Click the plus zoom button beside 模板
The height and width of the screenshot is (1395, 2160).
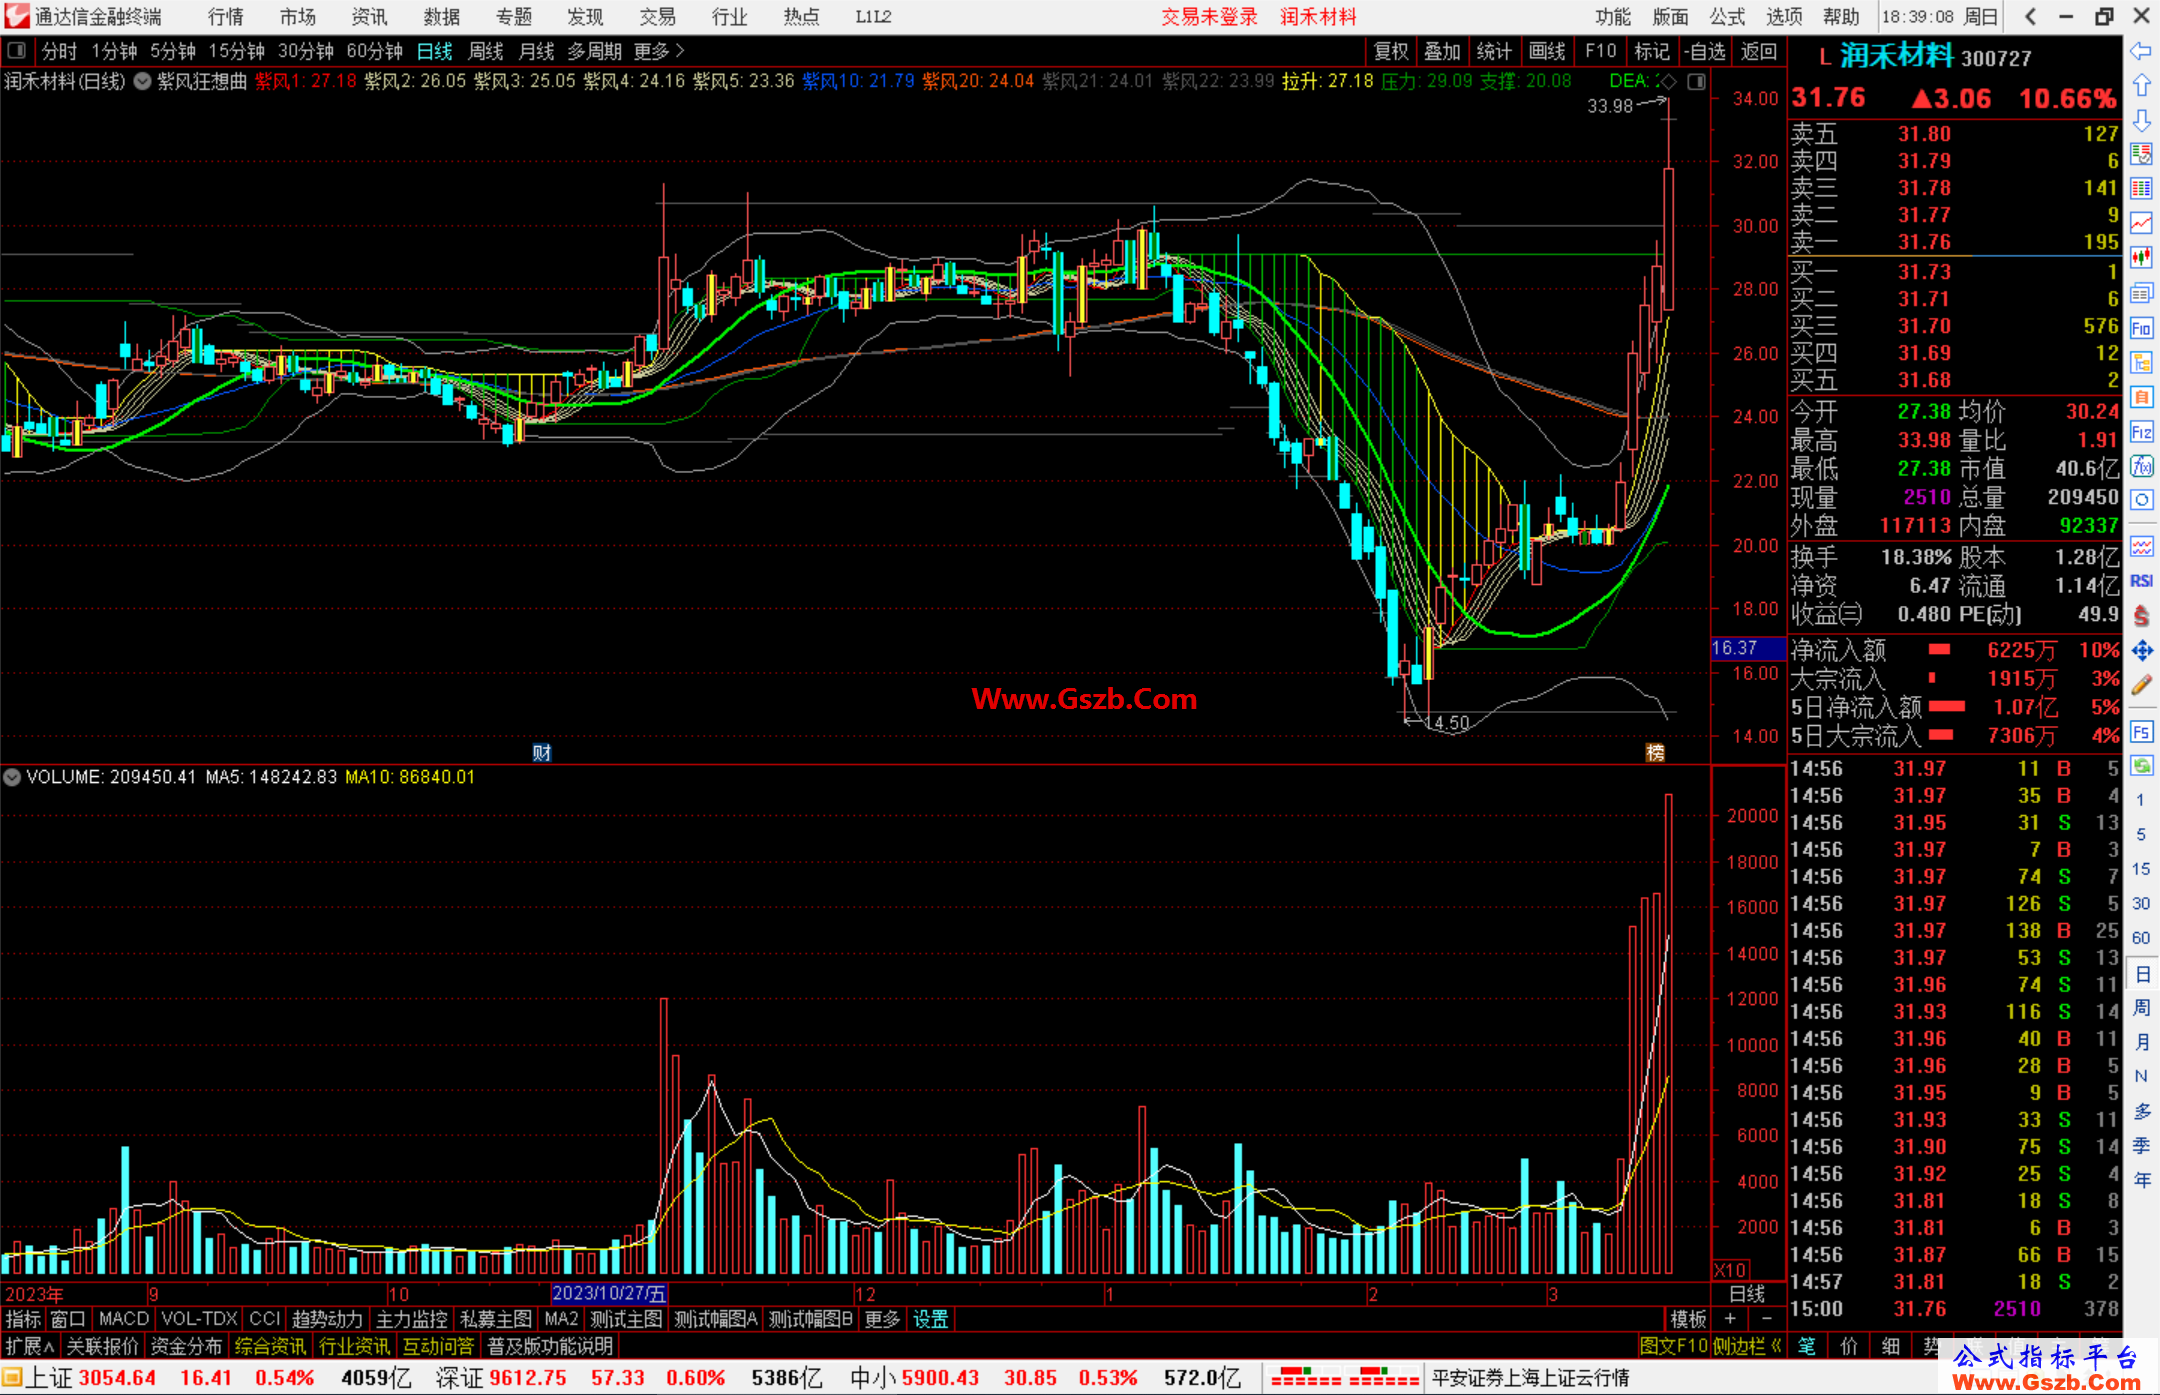(1730, 1319)
